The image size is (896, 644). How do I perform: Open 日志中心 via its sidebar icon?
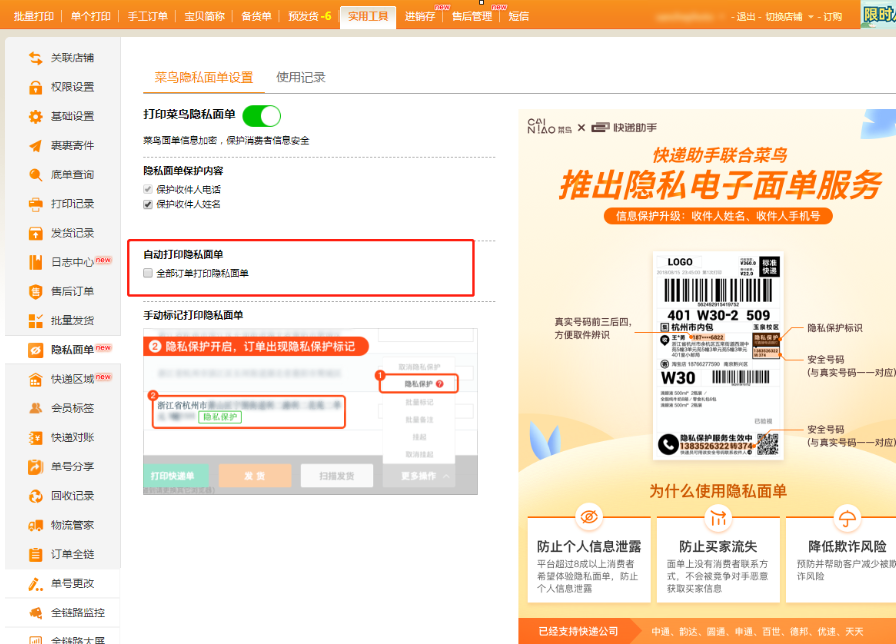tap(35, 262)
